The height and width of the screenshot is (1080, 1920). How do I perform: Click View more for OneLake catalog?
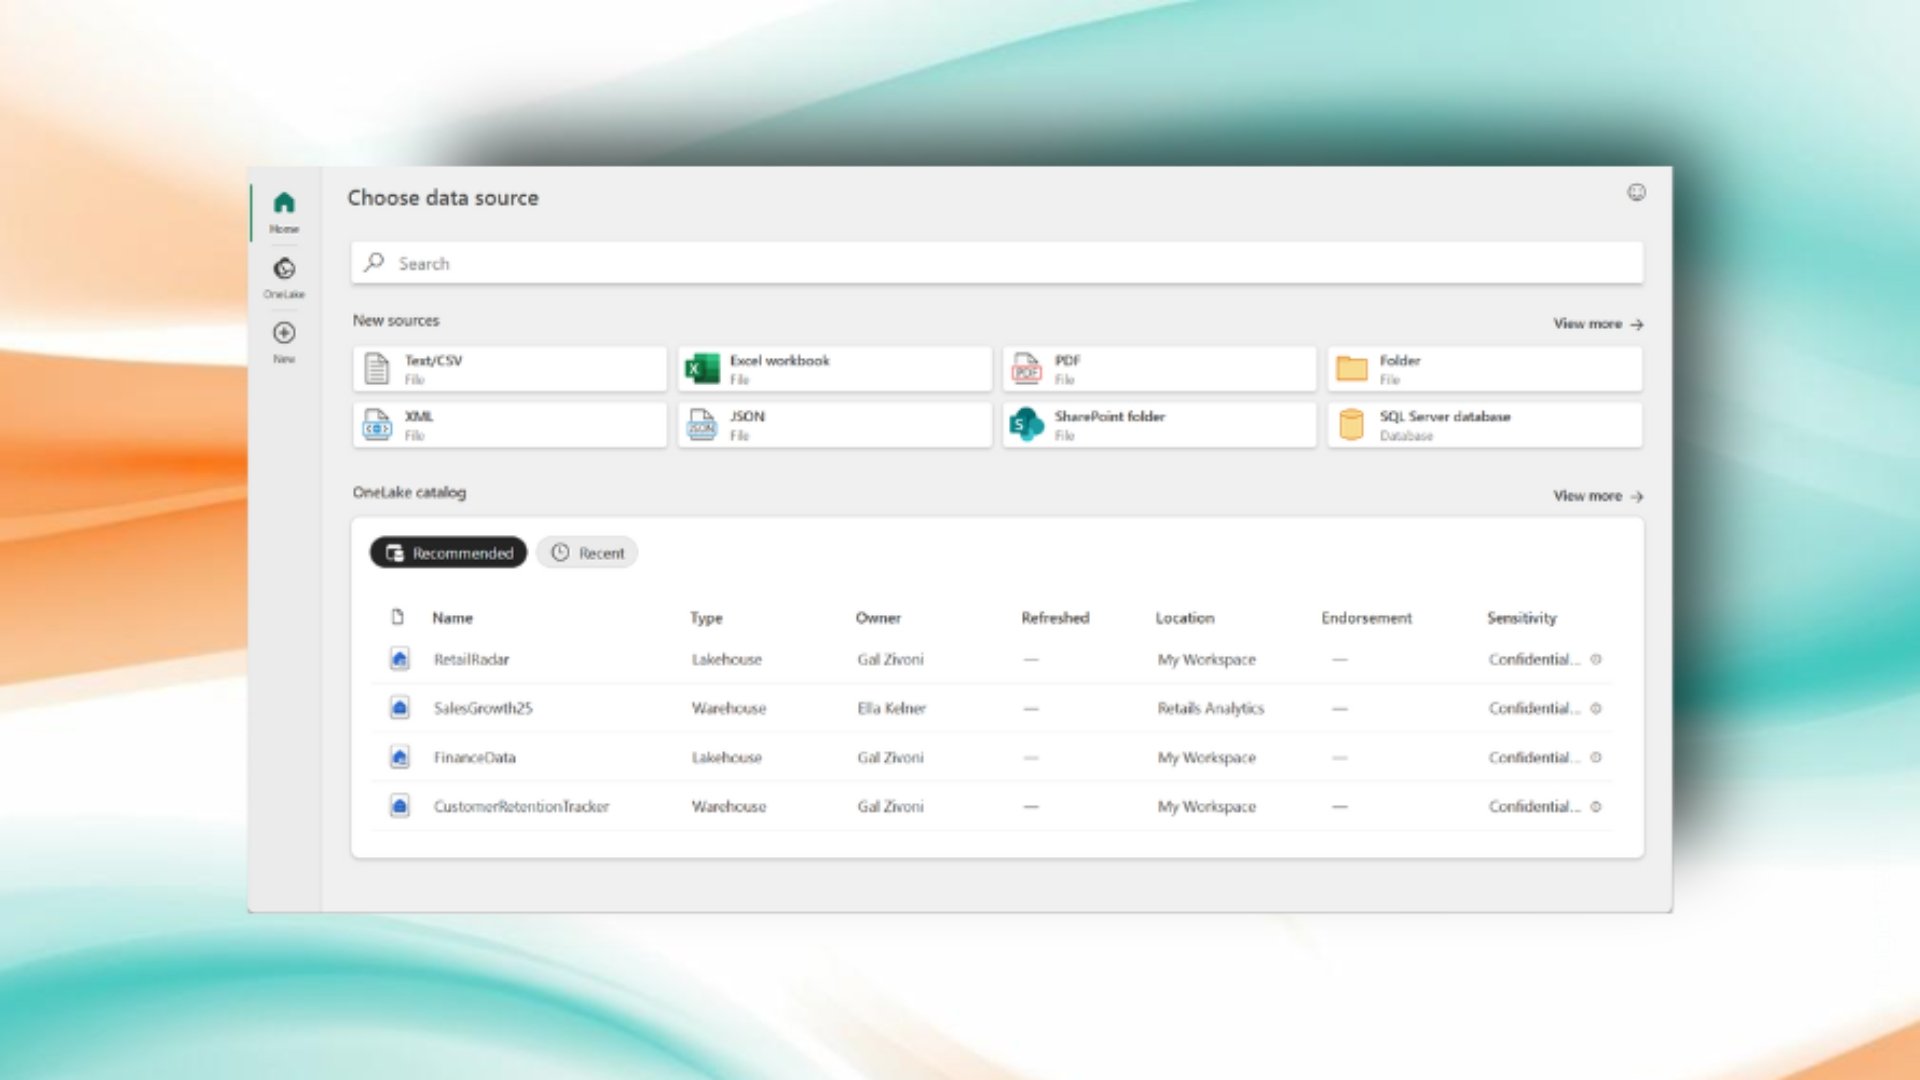coord(1598,496)
